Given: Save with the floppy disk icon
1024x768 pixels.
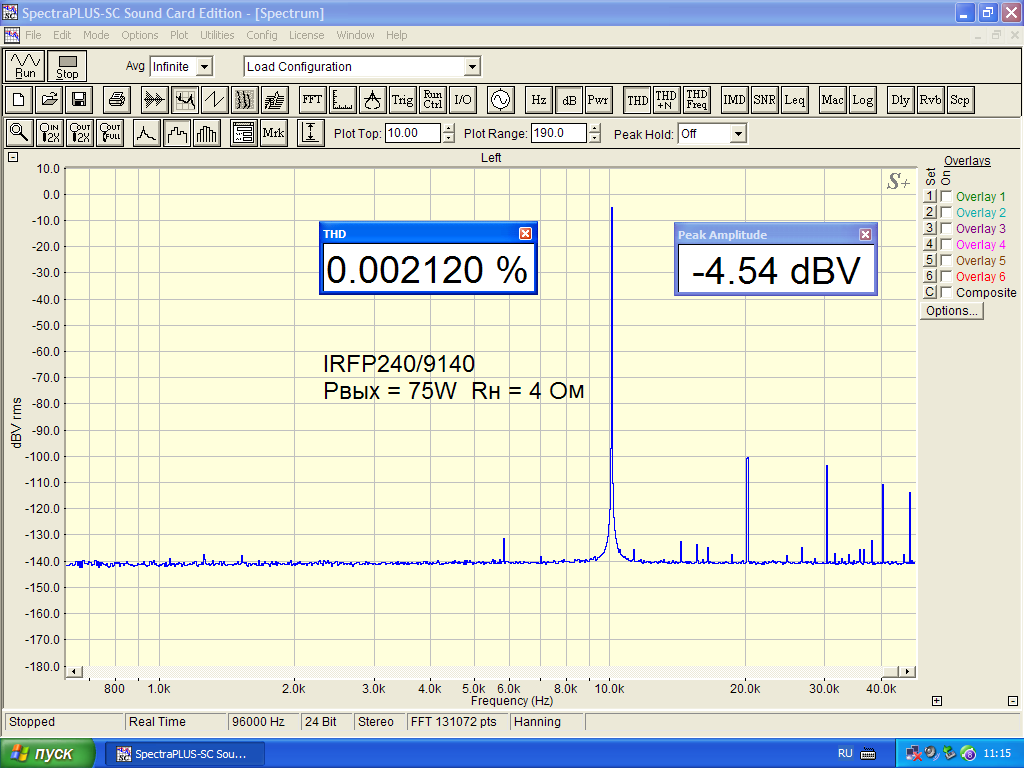Looking at the screenshot, I should tap(79, 99).
